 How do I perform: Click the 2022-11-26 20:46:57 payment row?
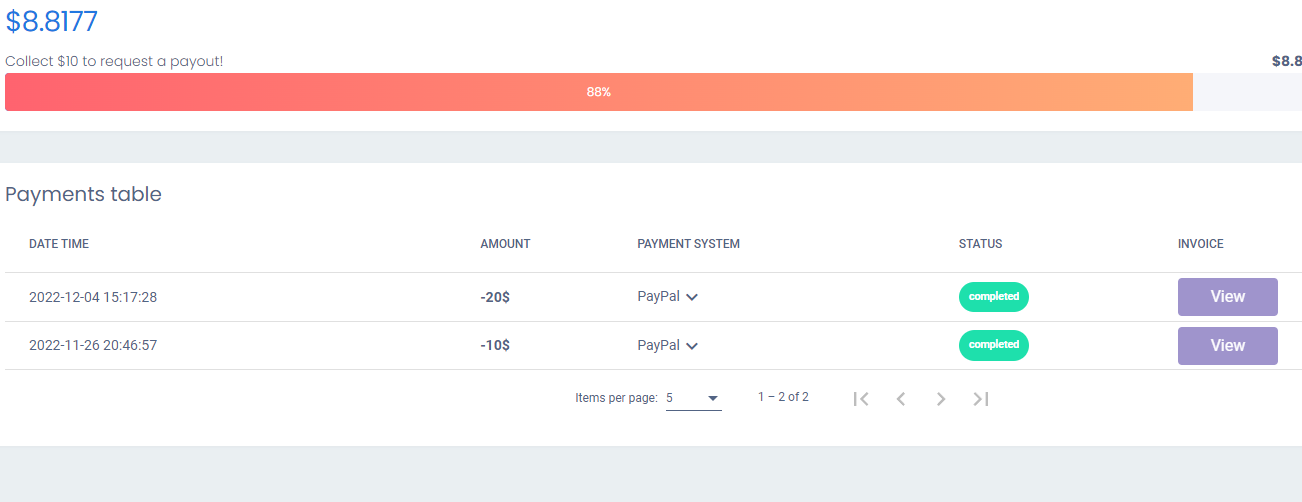coord(651,346)
